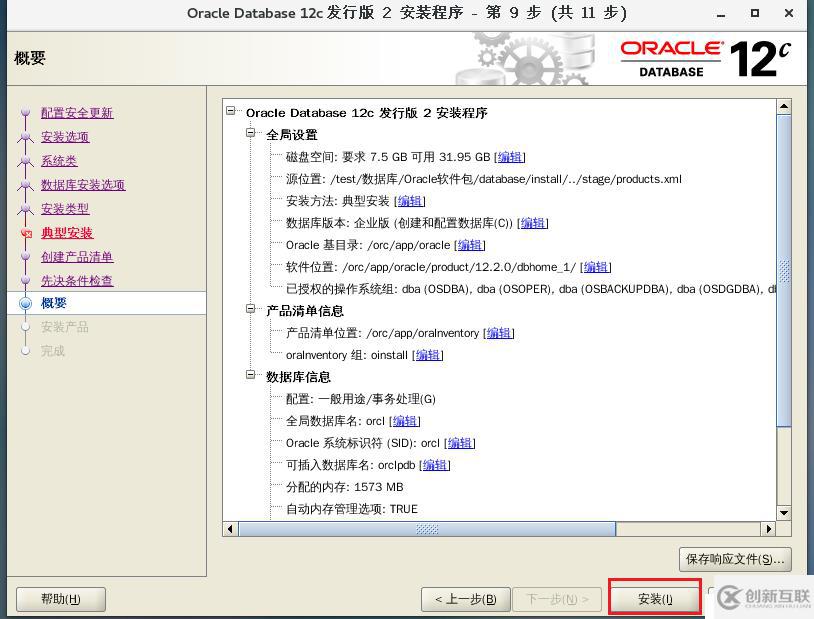Click the horizontal scrollbar left arrow

click(x=230, y=529)
